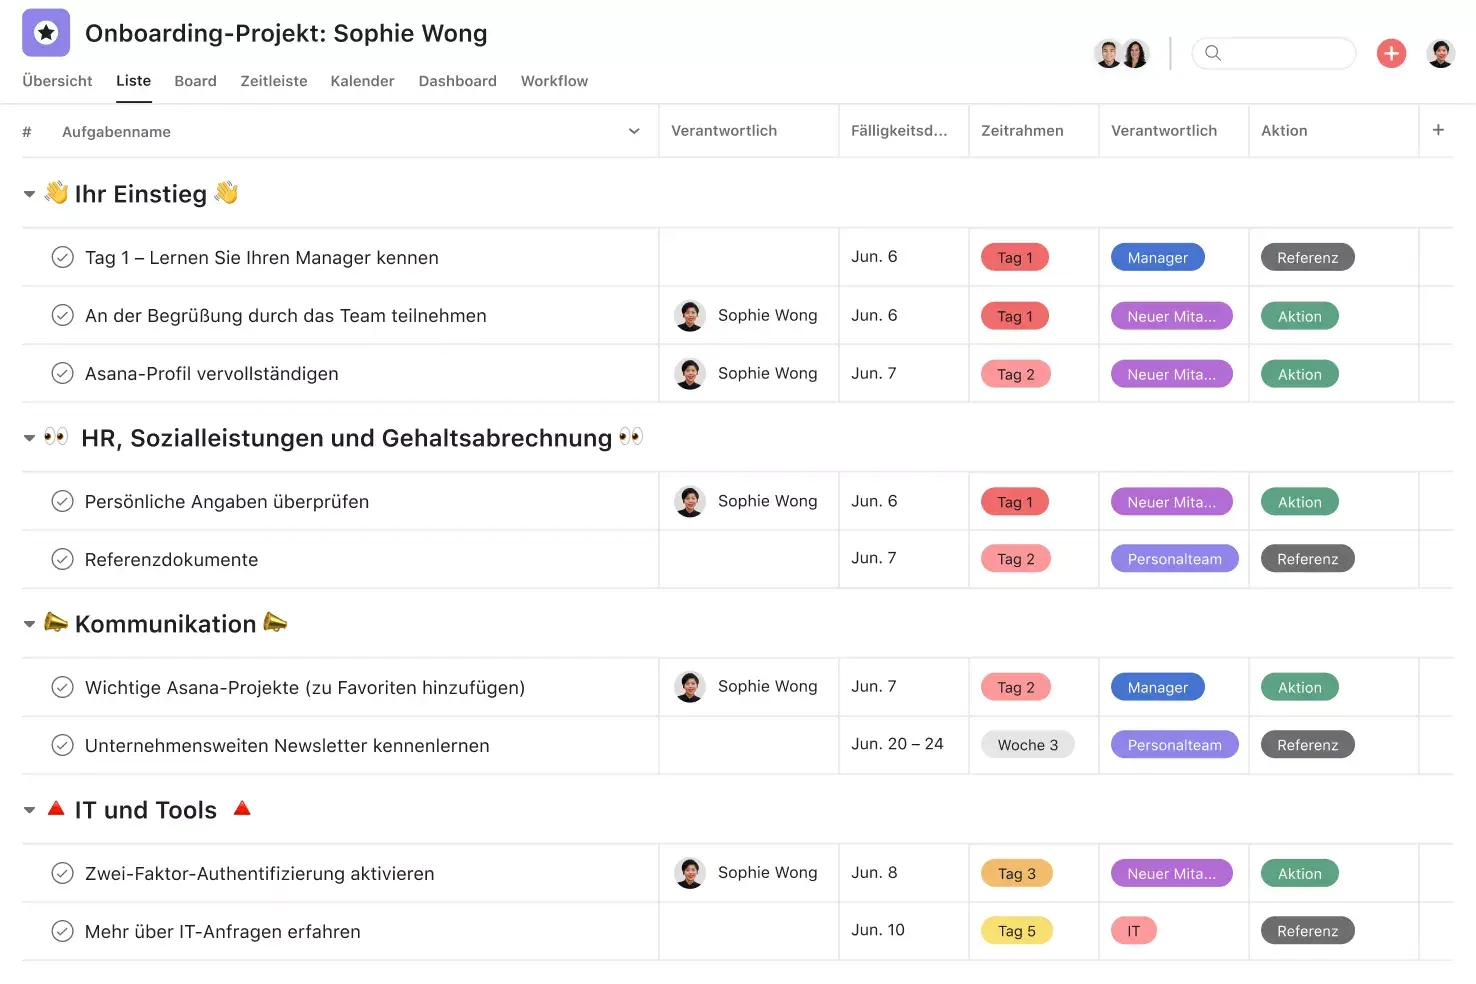Click Sophie Wong's avatar on Zwei-Faktor task
Image resolution: width=1476 pixels, height=984 pixels.
(x=690, y=872)
